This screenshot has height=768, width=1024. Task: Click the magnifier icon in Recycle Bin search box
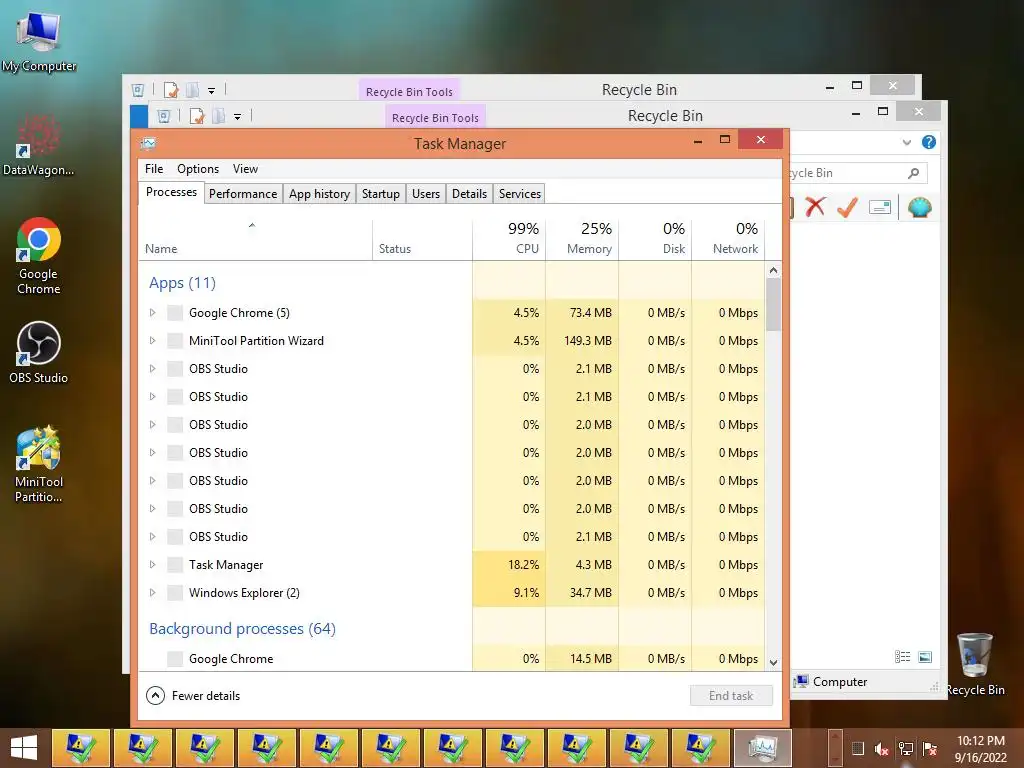pos(914,173)
